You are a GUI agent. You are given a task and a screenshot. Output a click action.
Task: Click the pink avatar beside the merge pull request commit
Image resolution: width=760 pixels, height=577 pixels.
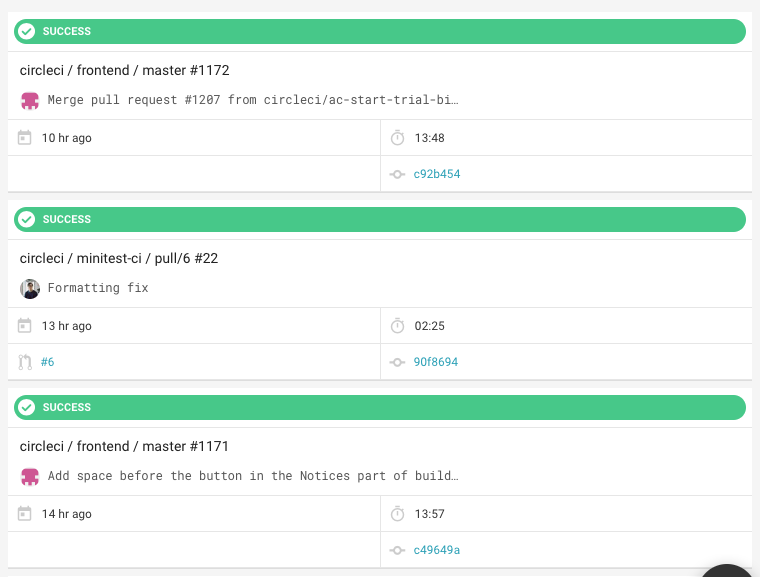pyautogui.click(x=30, y=100)
